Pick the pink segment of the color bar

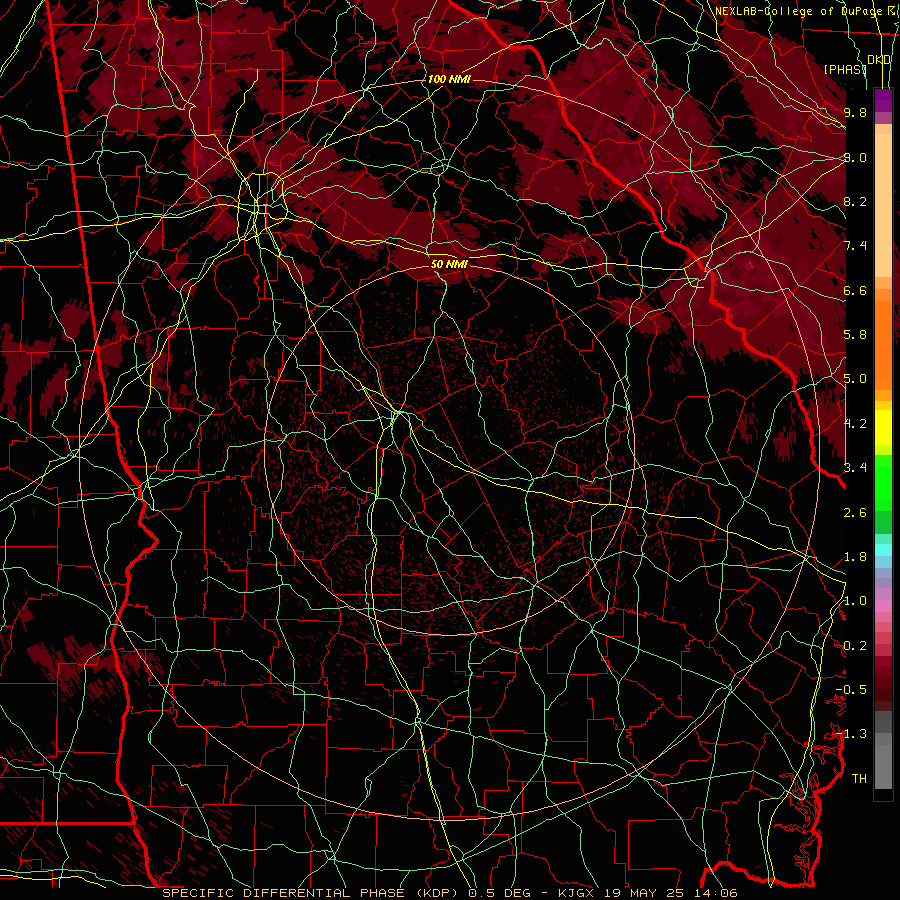(883, 606)
